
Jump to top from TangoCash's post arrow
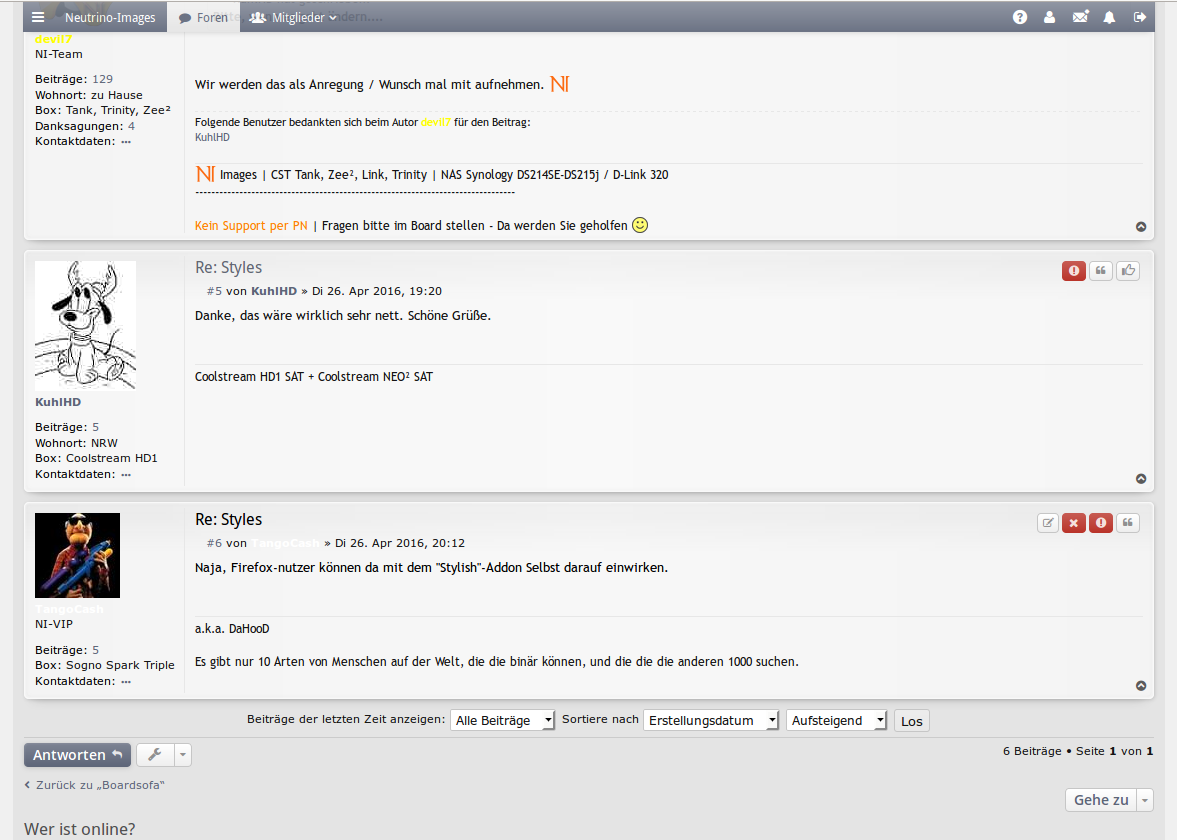1141,686
